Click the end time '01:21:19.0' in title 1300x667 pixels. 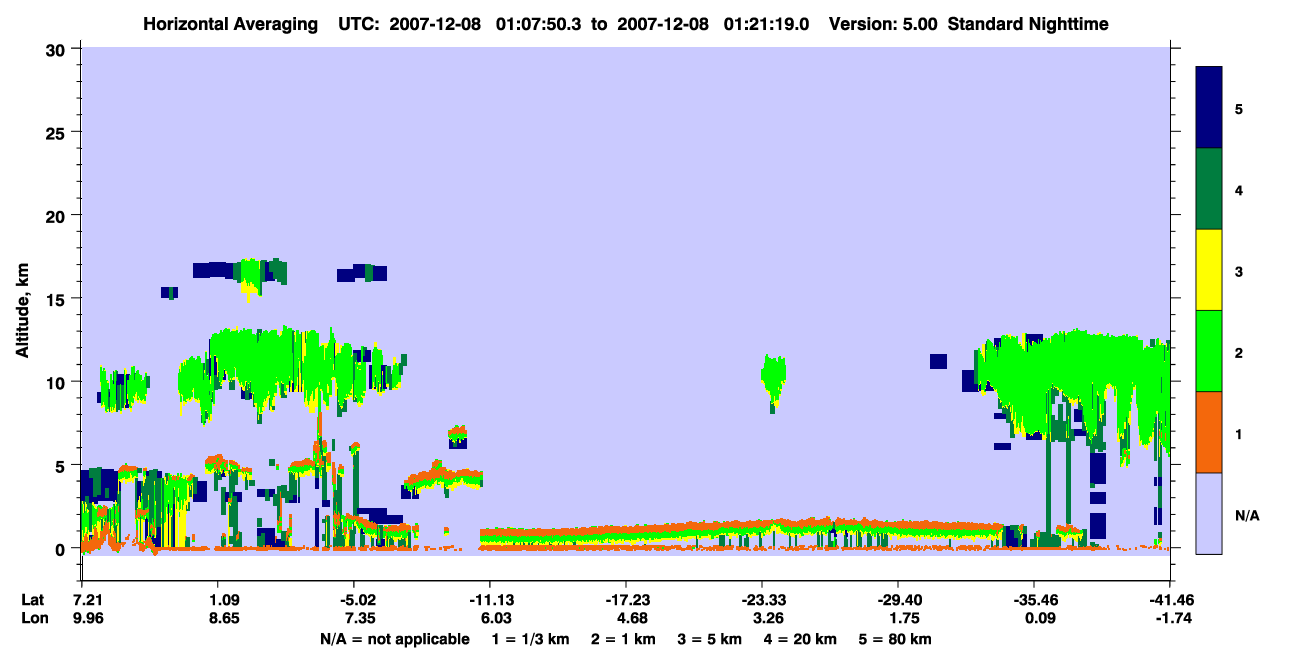click(768, 23)
